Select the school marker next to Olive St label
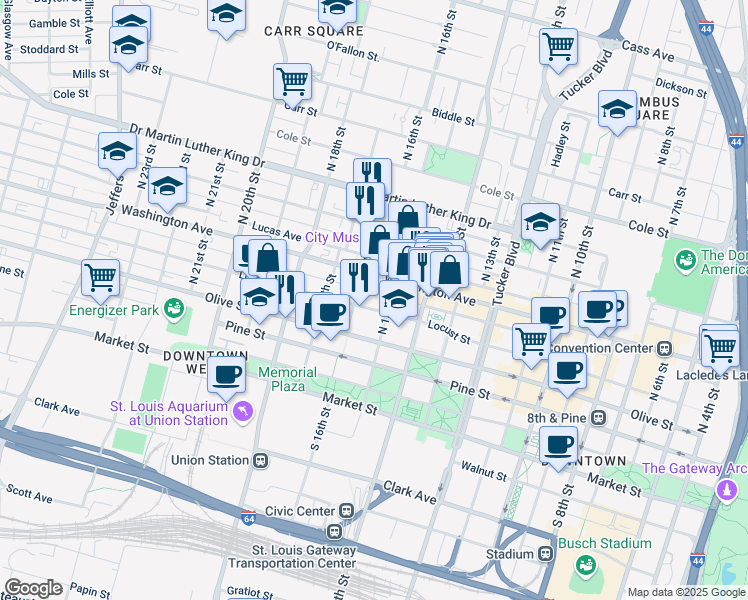Image resolution: width=748 pixels, height=600 pixels. (x=260, y=298)
